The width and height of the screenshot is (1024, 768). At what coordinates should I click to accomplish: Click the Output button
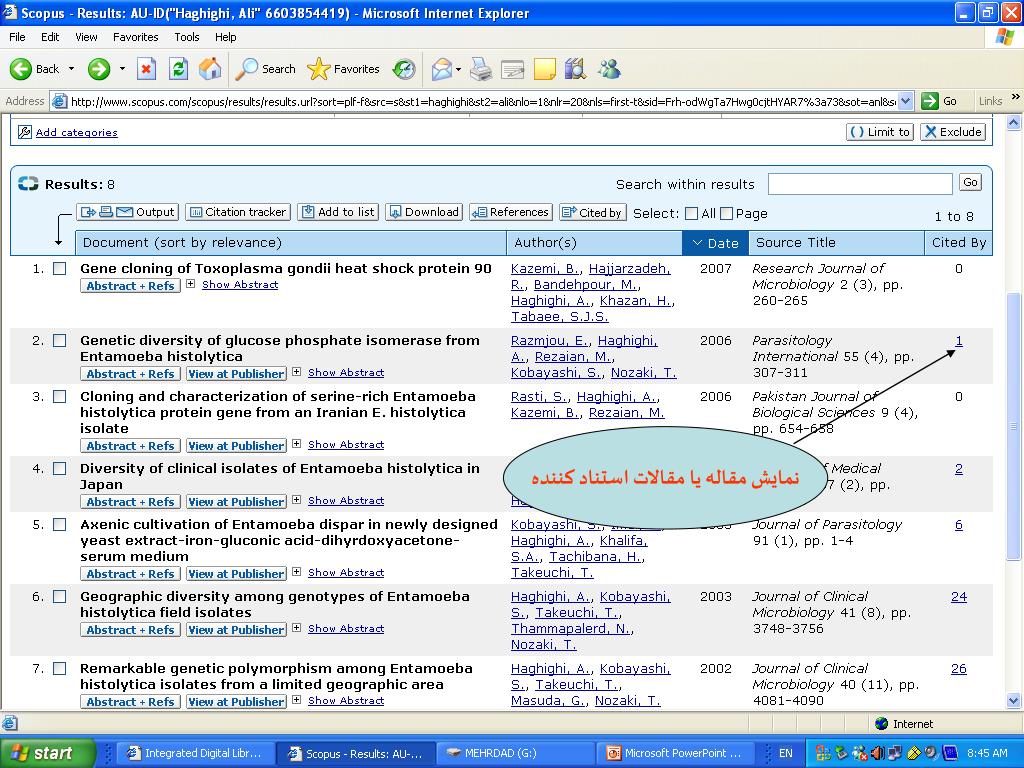pos(127,212)
